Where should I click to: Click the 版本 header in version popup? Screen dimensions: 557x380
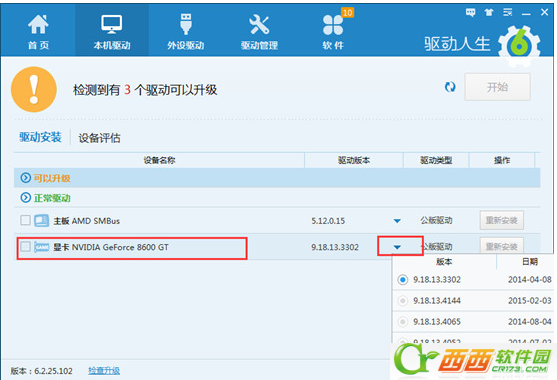click(444, 262)
